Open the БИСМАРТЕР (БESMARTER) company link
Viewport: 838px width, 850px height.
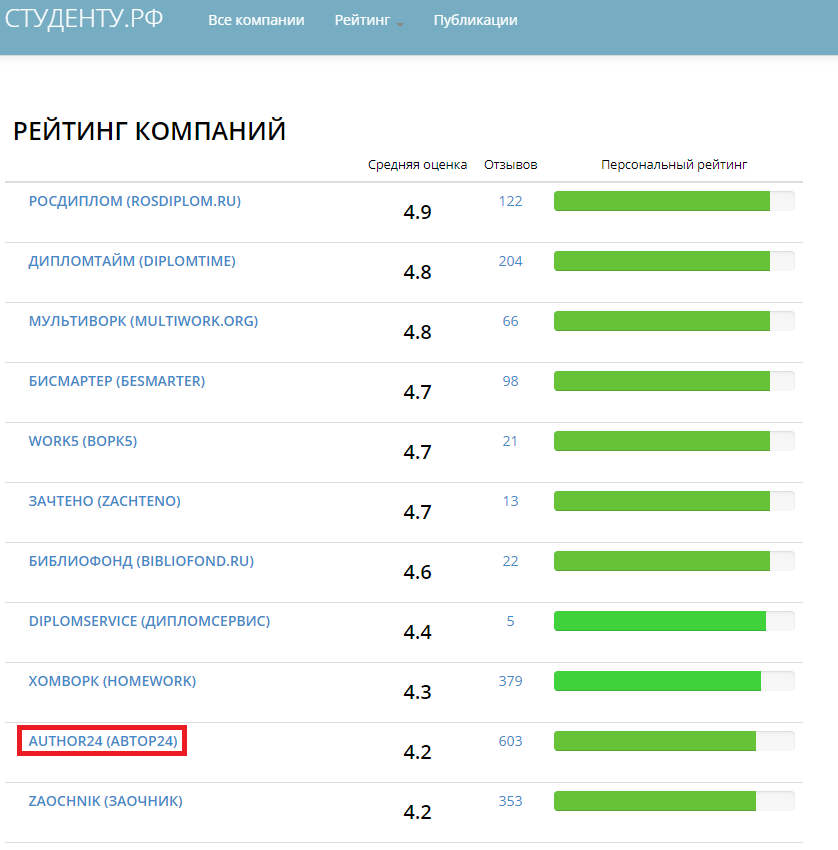[117, 381]
